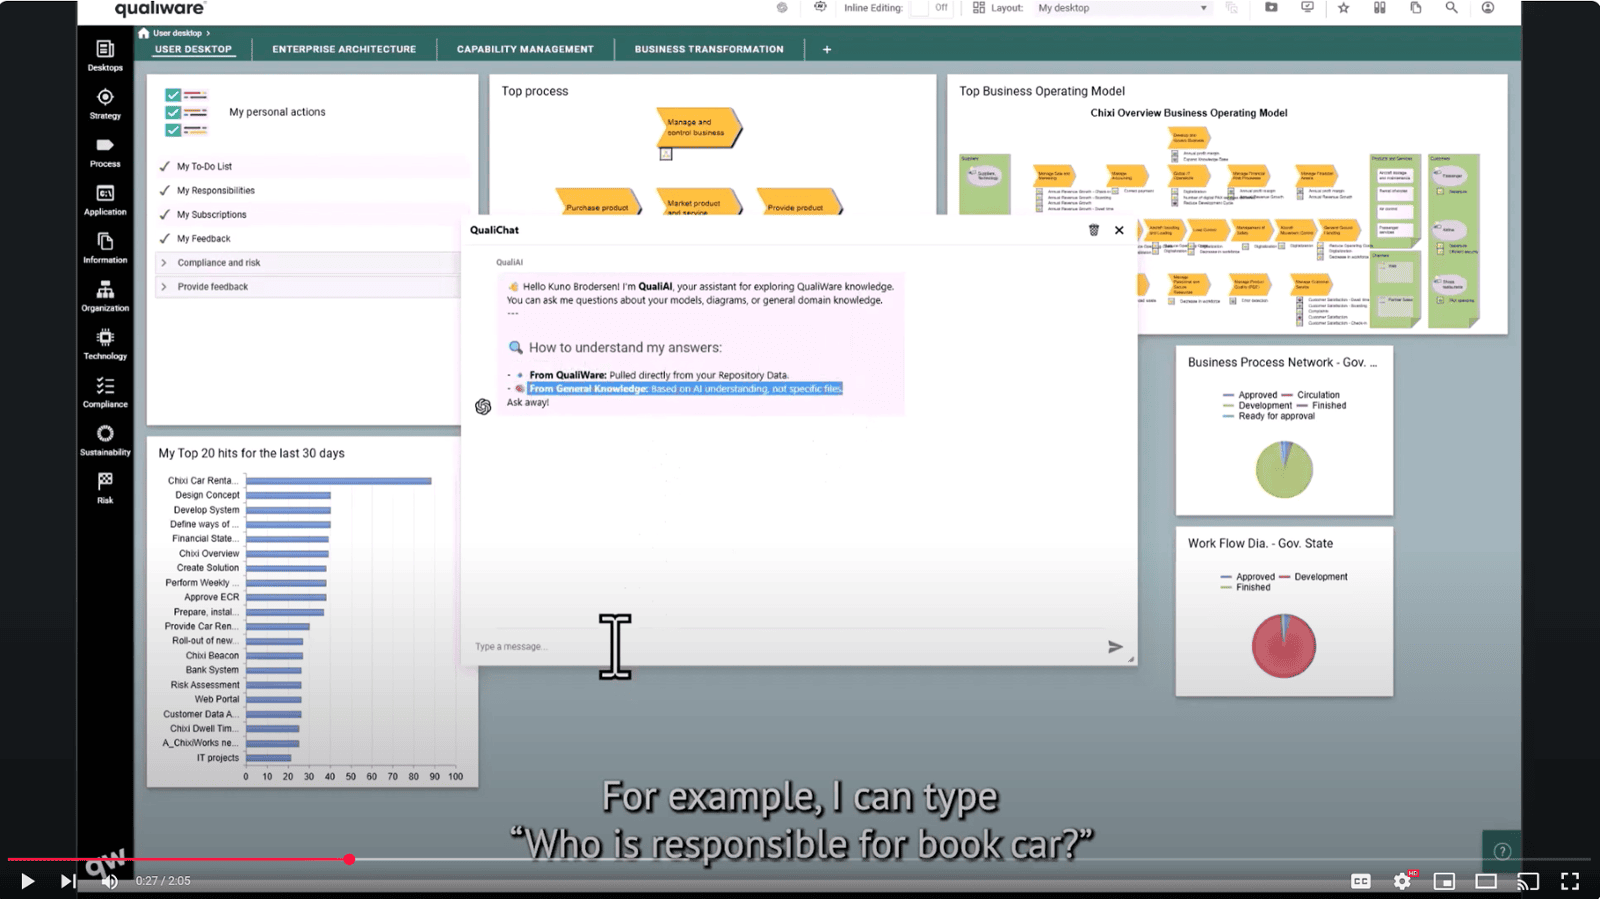
Task: Expand the Compliance and risk section
Action: pyautogui.click(x=218, y=263)
